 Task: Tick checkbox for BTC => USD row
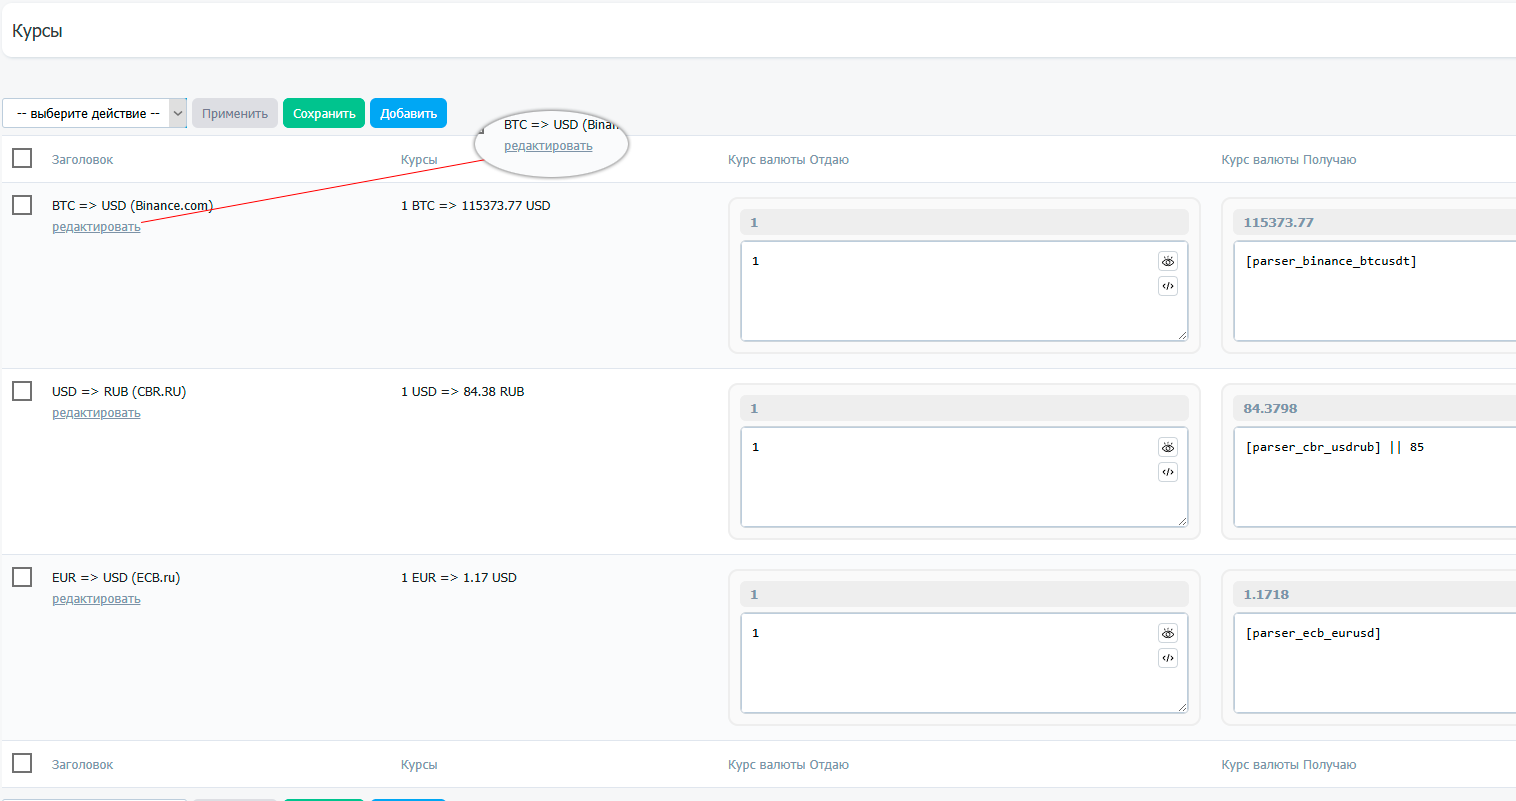click(x=22, y=205)
